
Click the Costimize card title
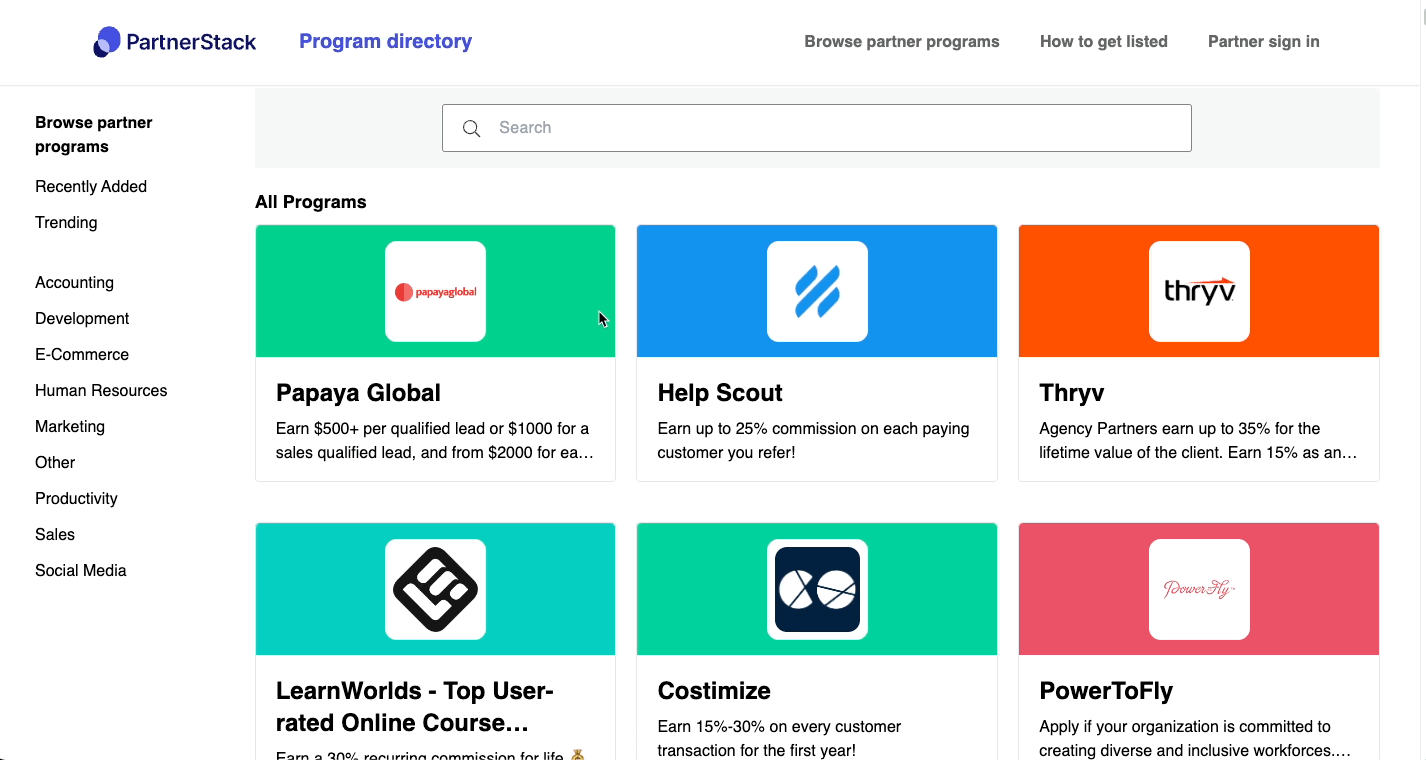pos(714,691)
